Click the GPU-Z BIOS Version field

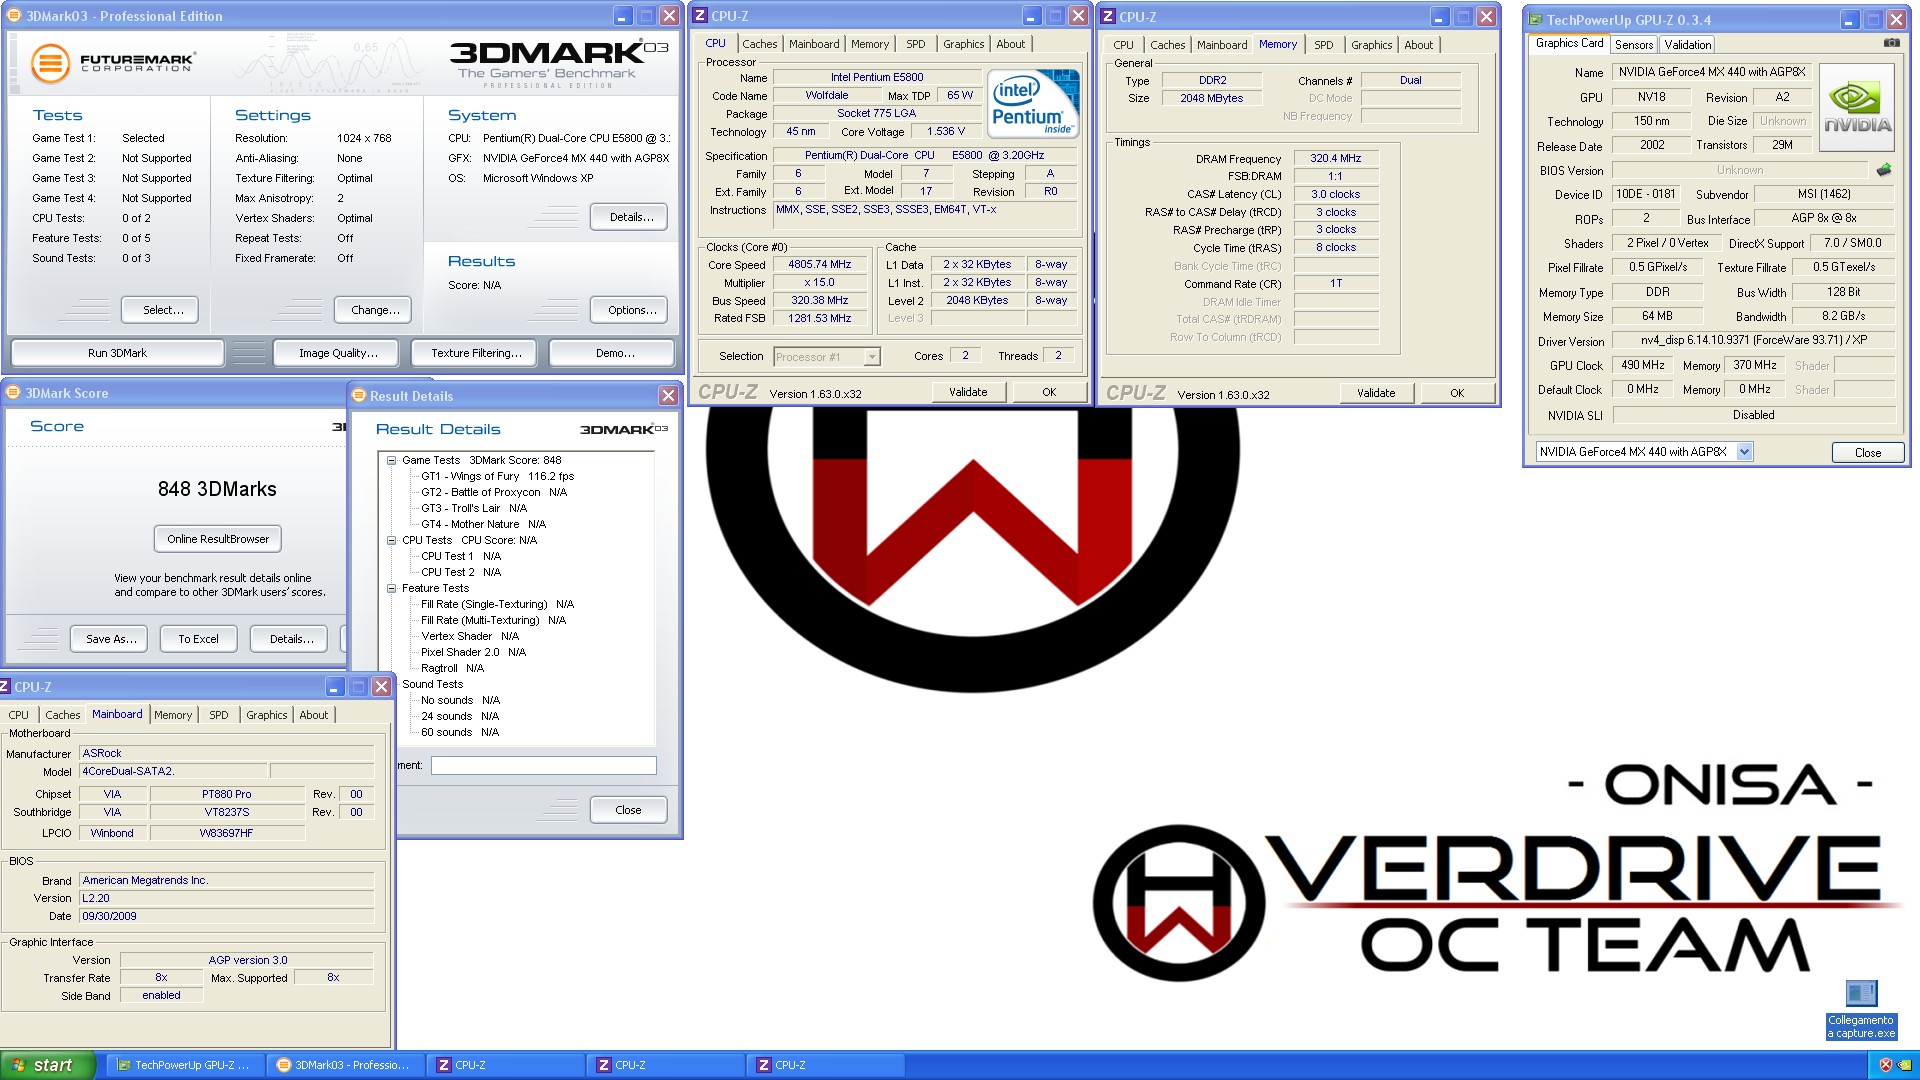[1739, 170]
